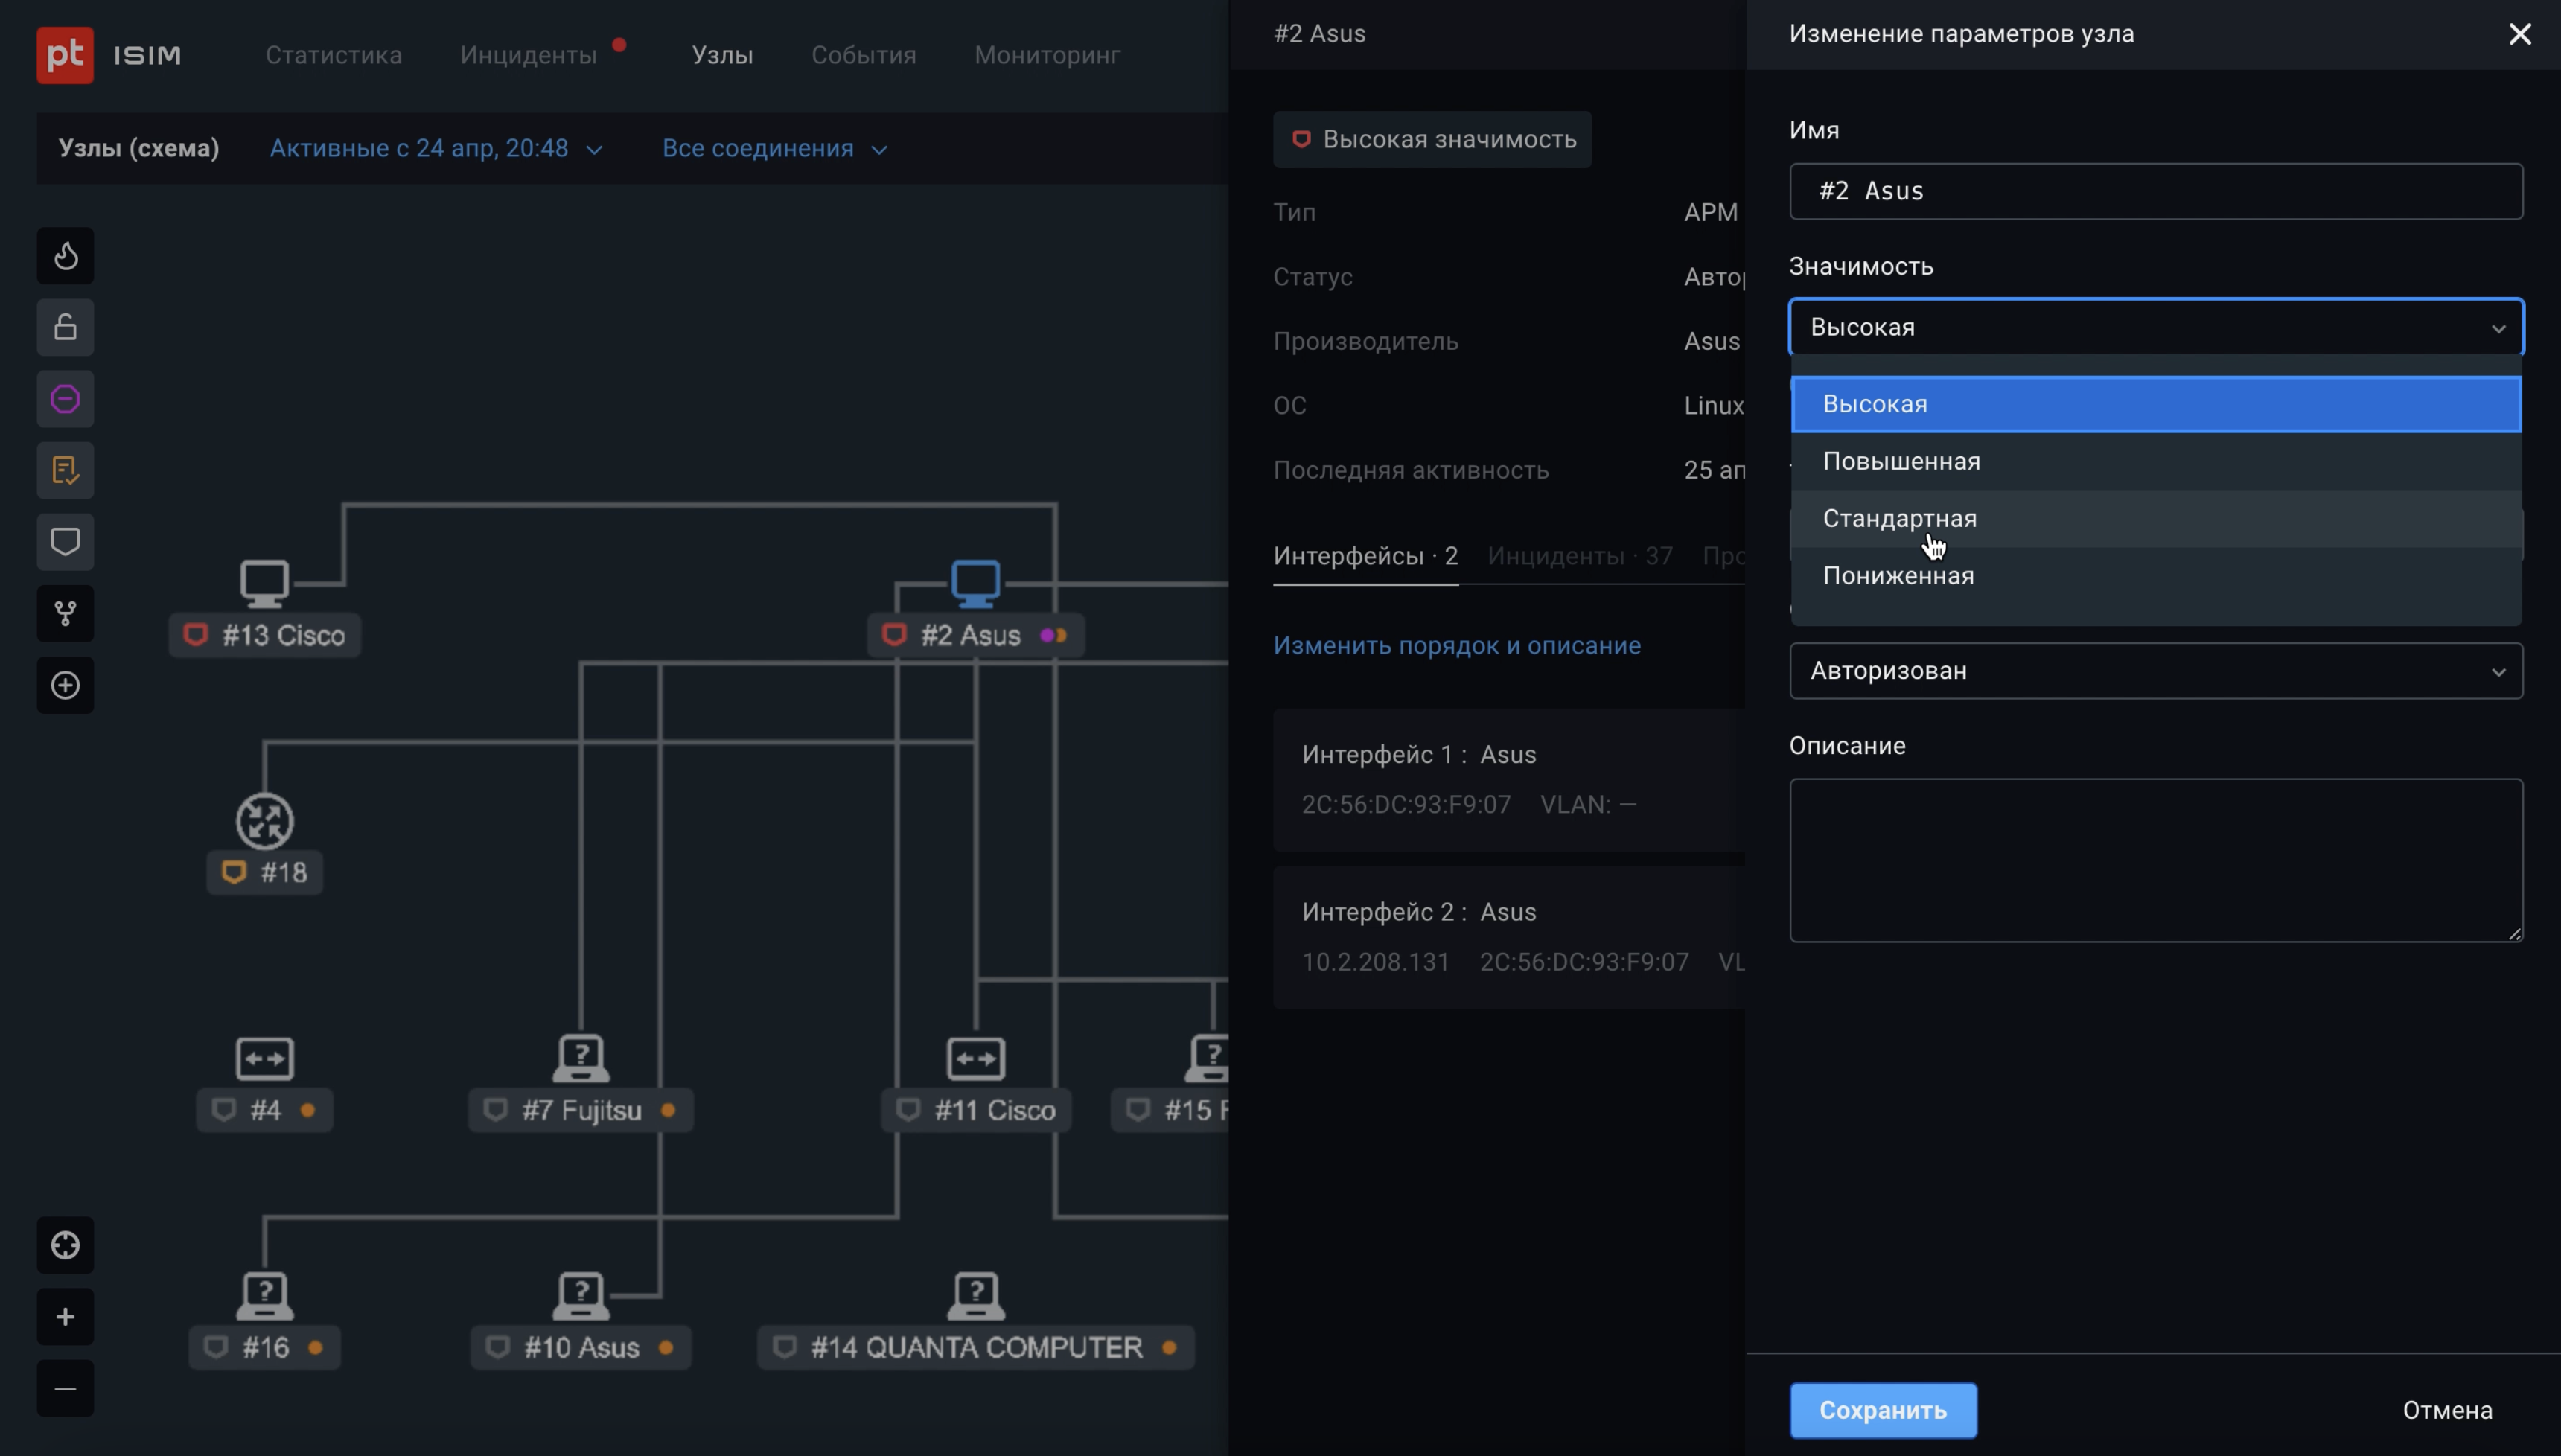This screenshot has width=2561, height=1456.
Task: Zoom in with the plus button
Action: (x=65, y=1316)
